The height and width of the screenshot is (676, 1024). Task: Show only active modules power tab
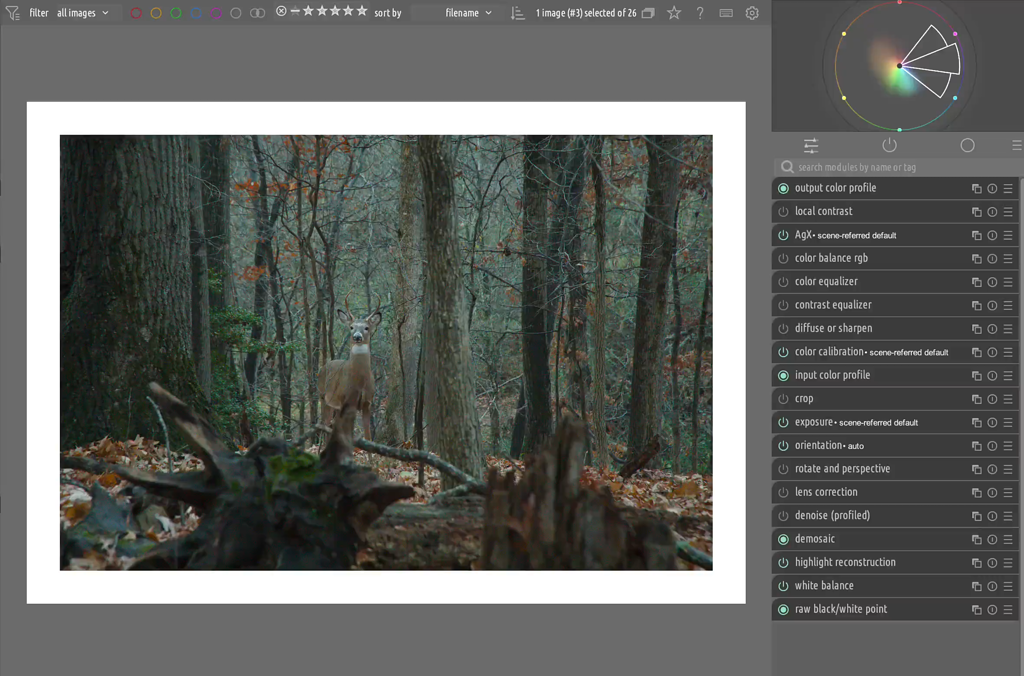pos(889,145)
